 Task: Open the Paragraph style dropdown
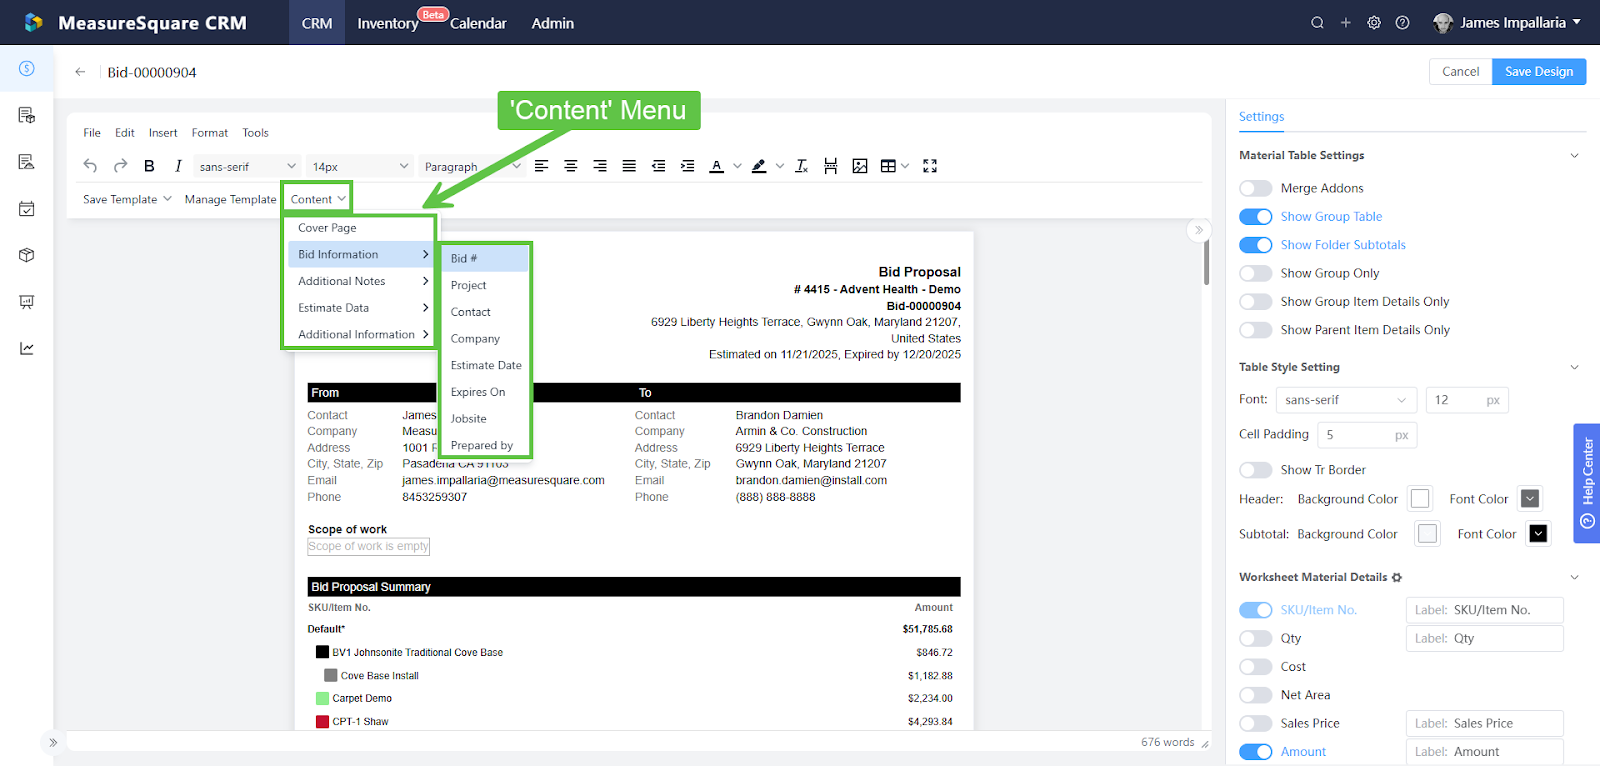(472, 166)
